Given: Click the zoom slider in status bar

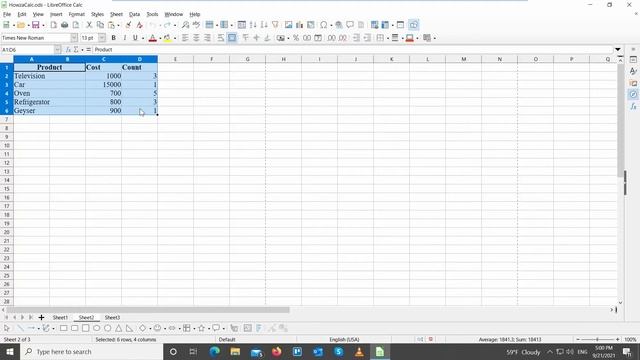Looking at the screenshot, I should point(598,339).
